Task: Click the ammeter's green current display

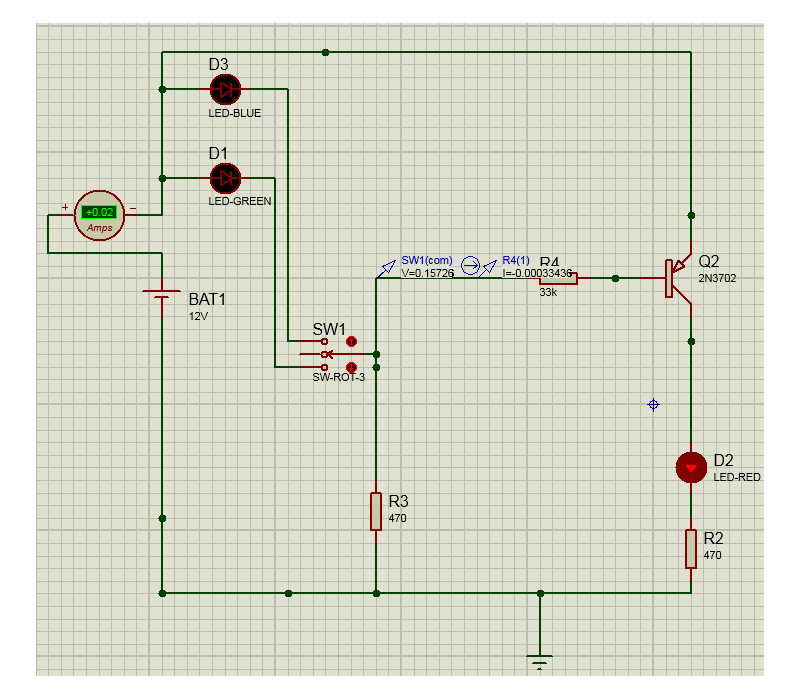Action: pyautogui.click(x=100, y=212)
